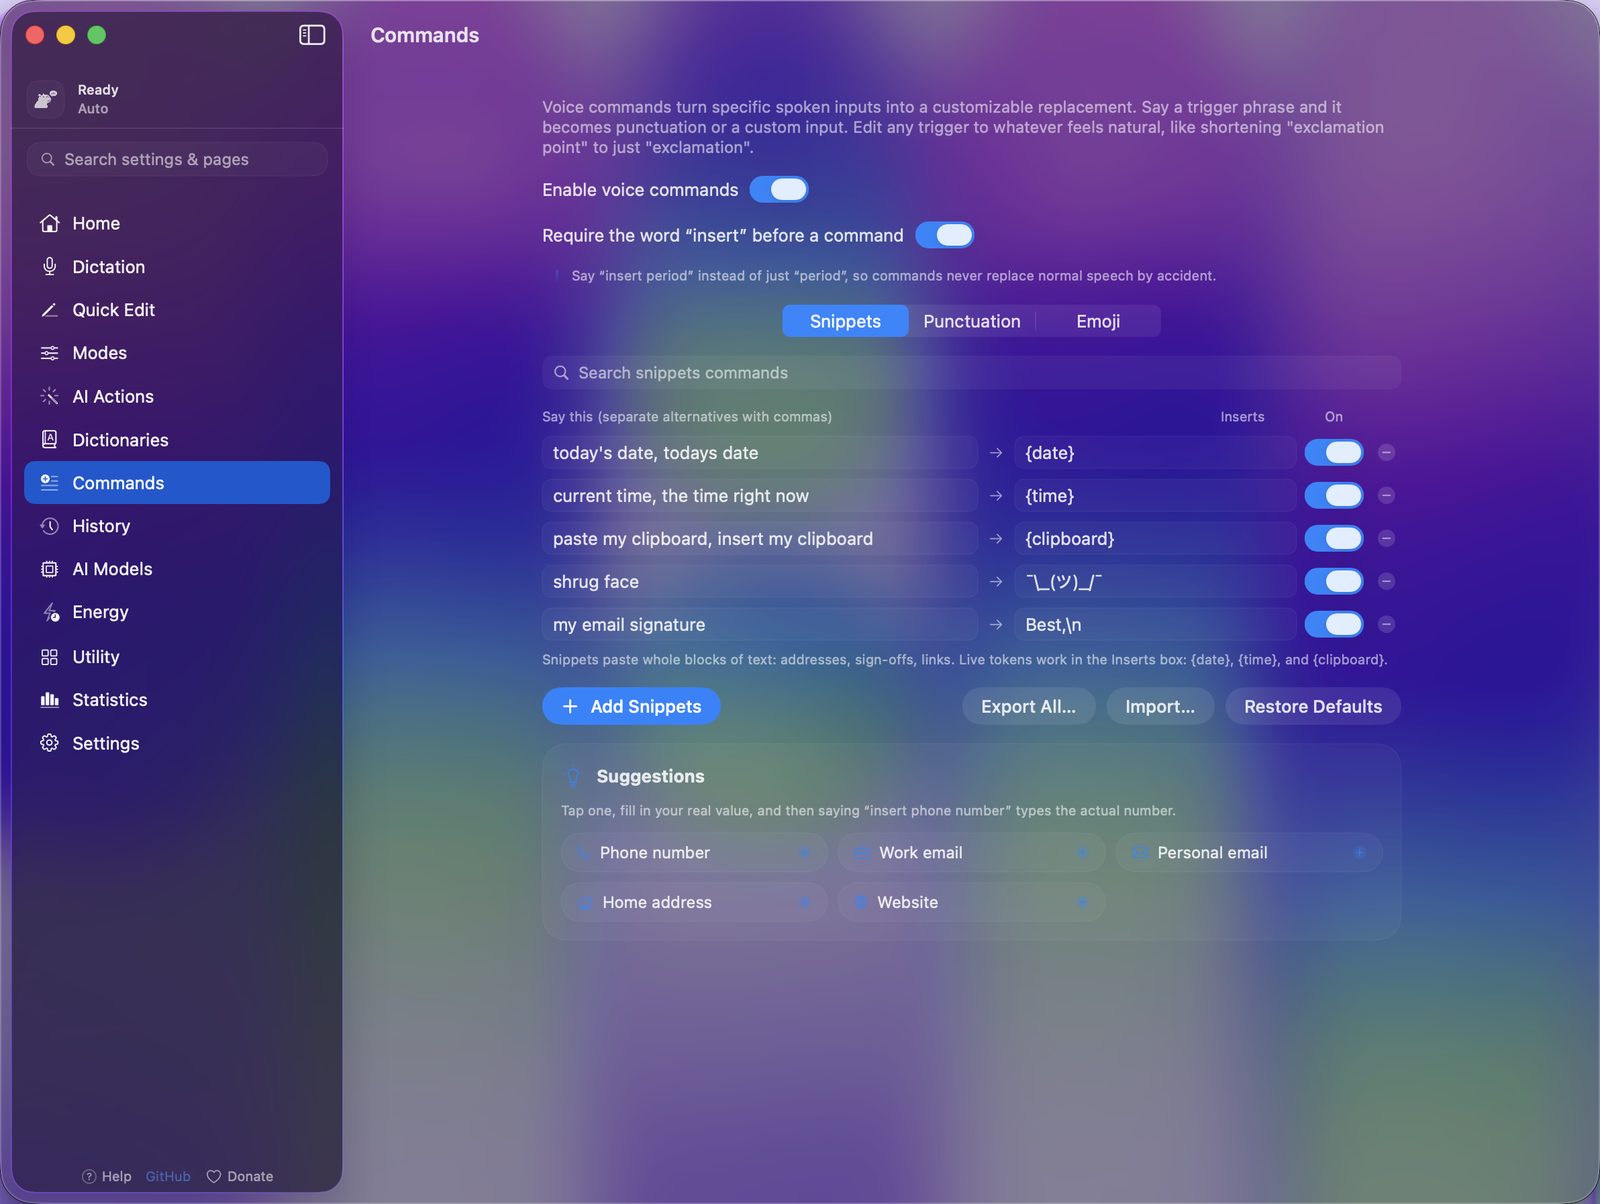The height and width of the screenshot is (1204, 1600).
Task: Select Commands in the sidebar
Action: pyautogui.click(x=177, y=483)
